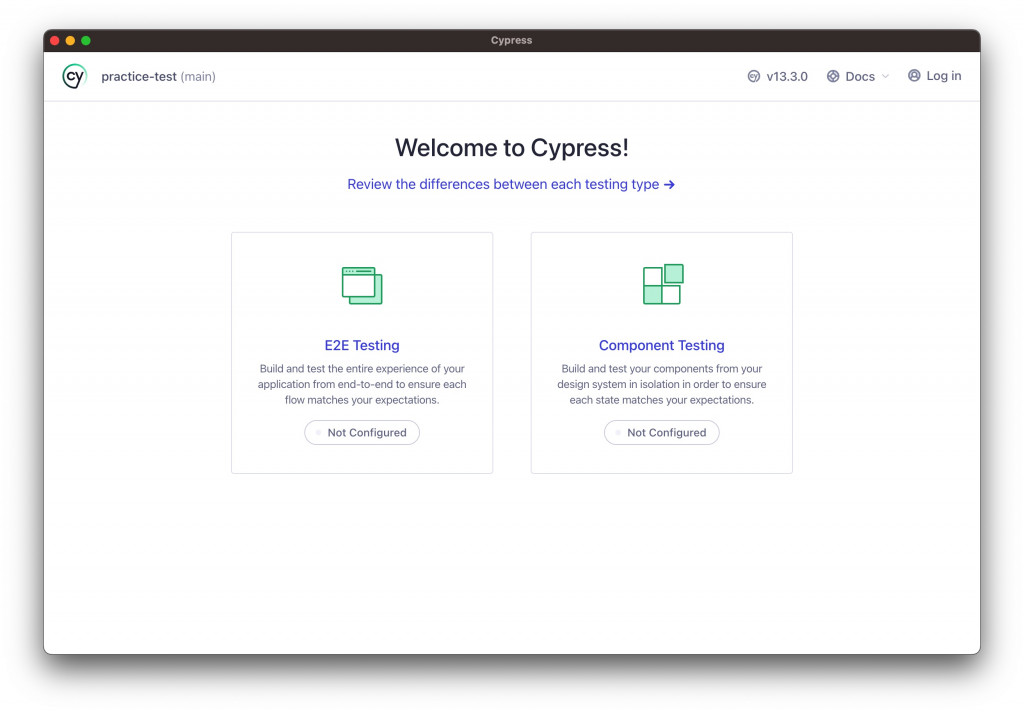Close the Cypress window with red button

point(55,40)
